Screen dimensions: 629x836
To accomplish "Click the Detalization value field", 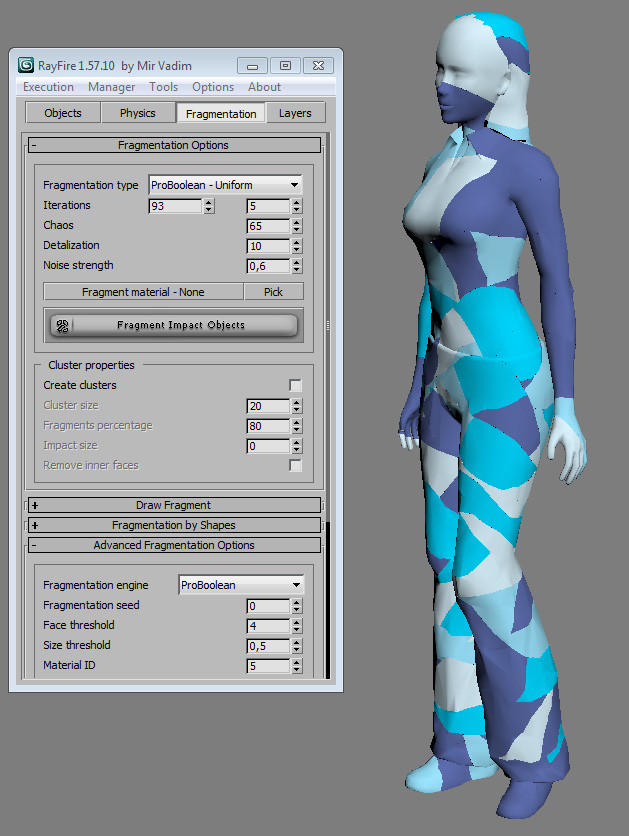I will (x=268, y=246).
